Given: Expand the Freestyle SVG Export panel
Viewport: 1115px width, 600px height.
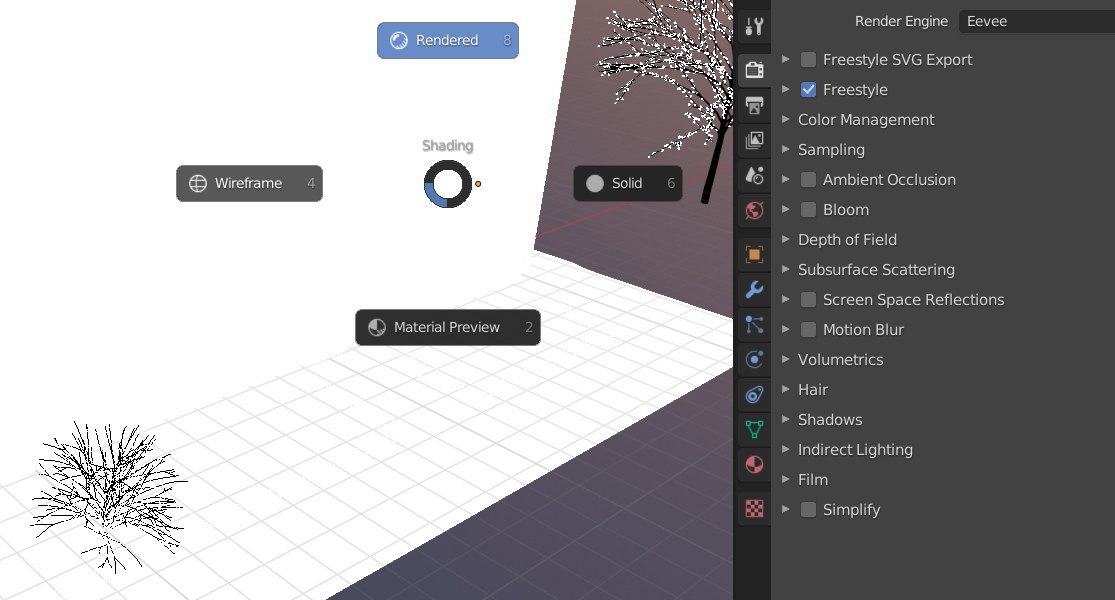Looking at the screenshot, I should click(786, 59).
